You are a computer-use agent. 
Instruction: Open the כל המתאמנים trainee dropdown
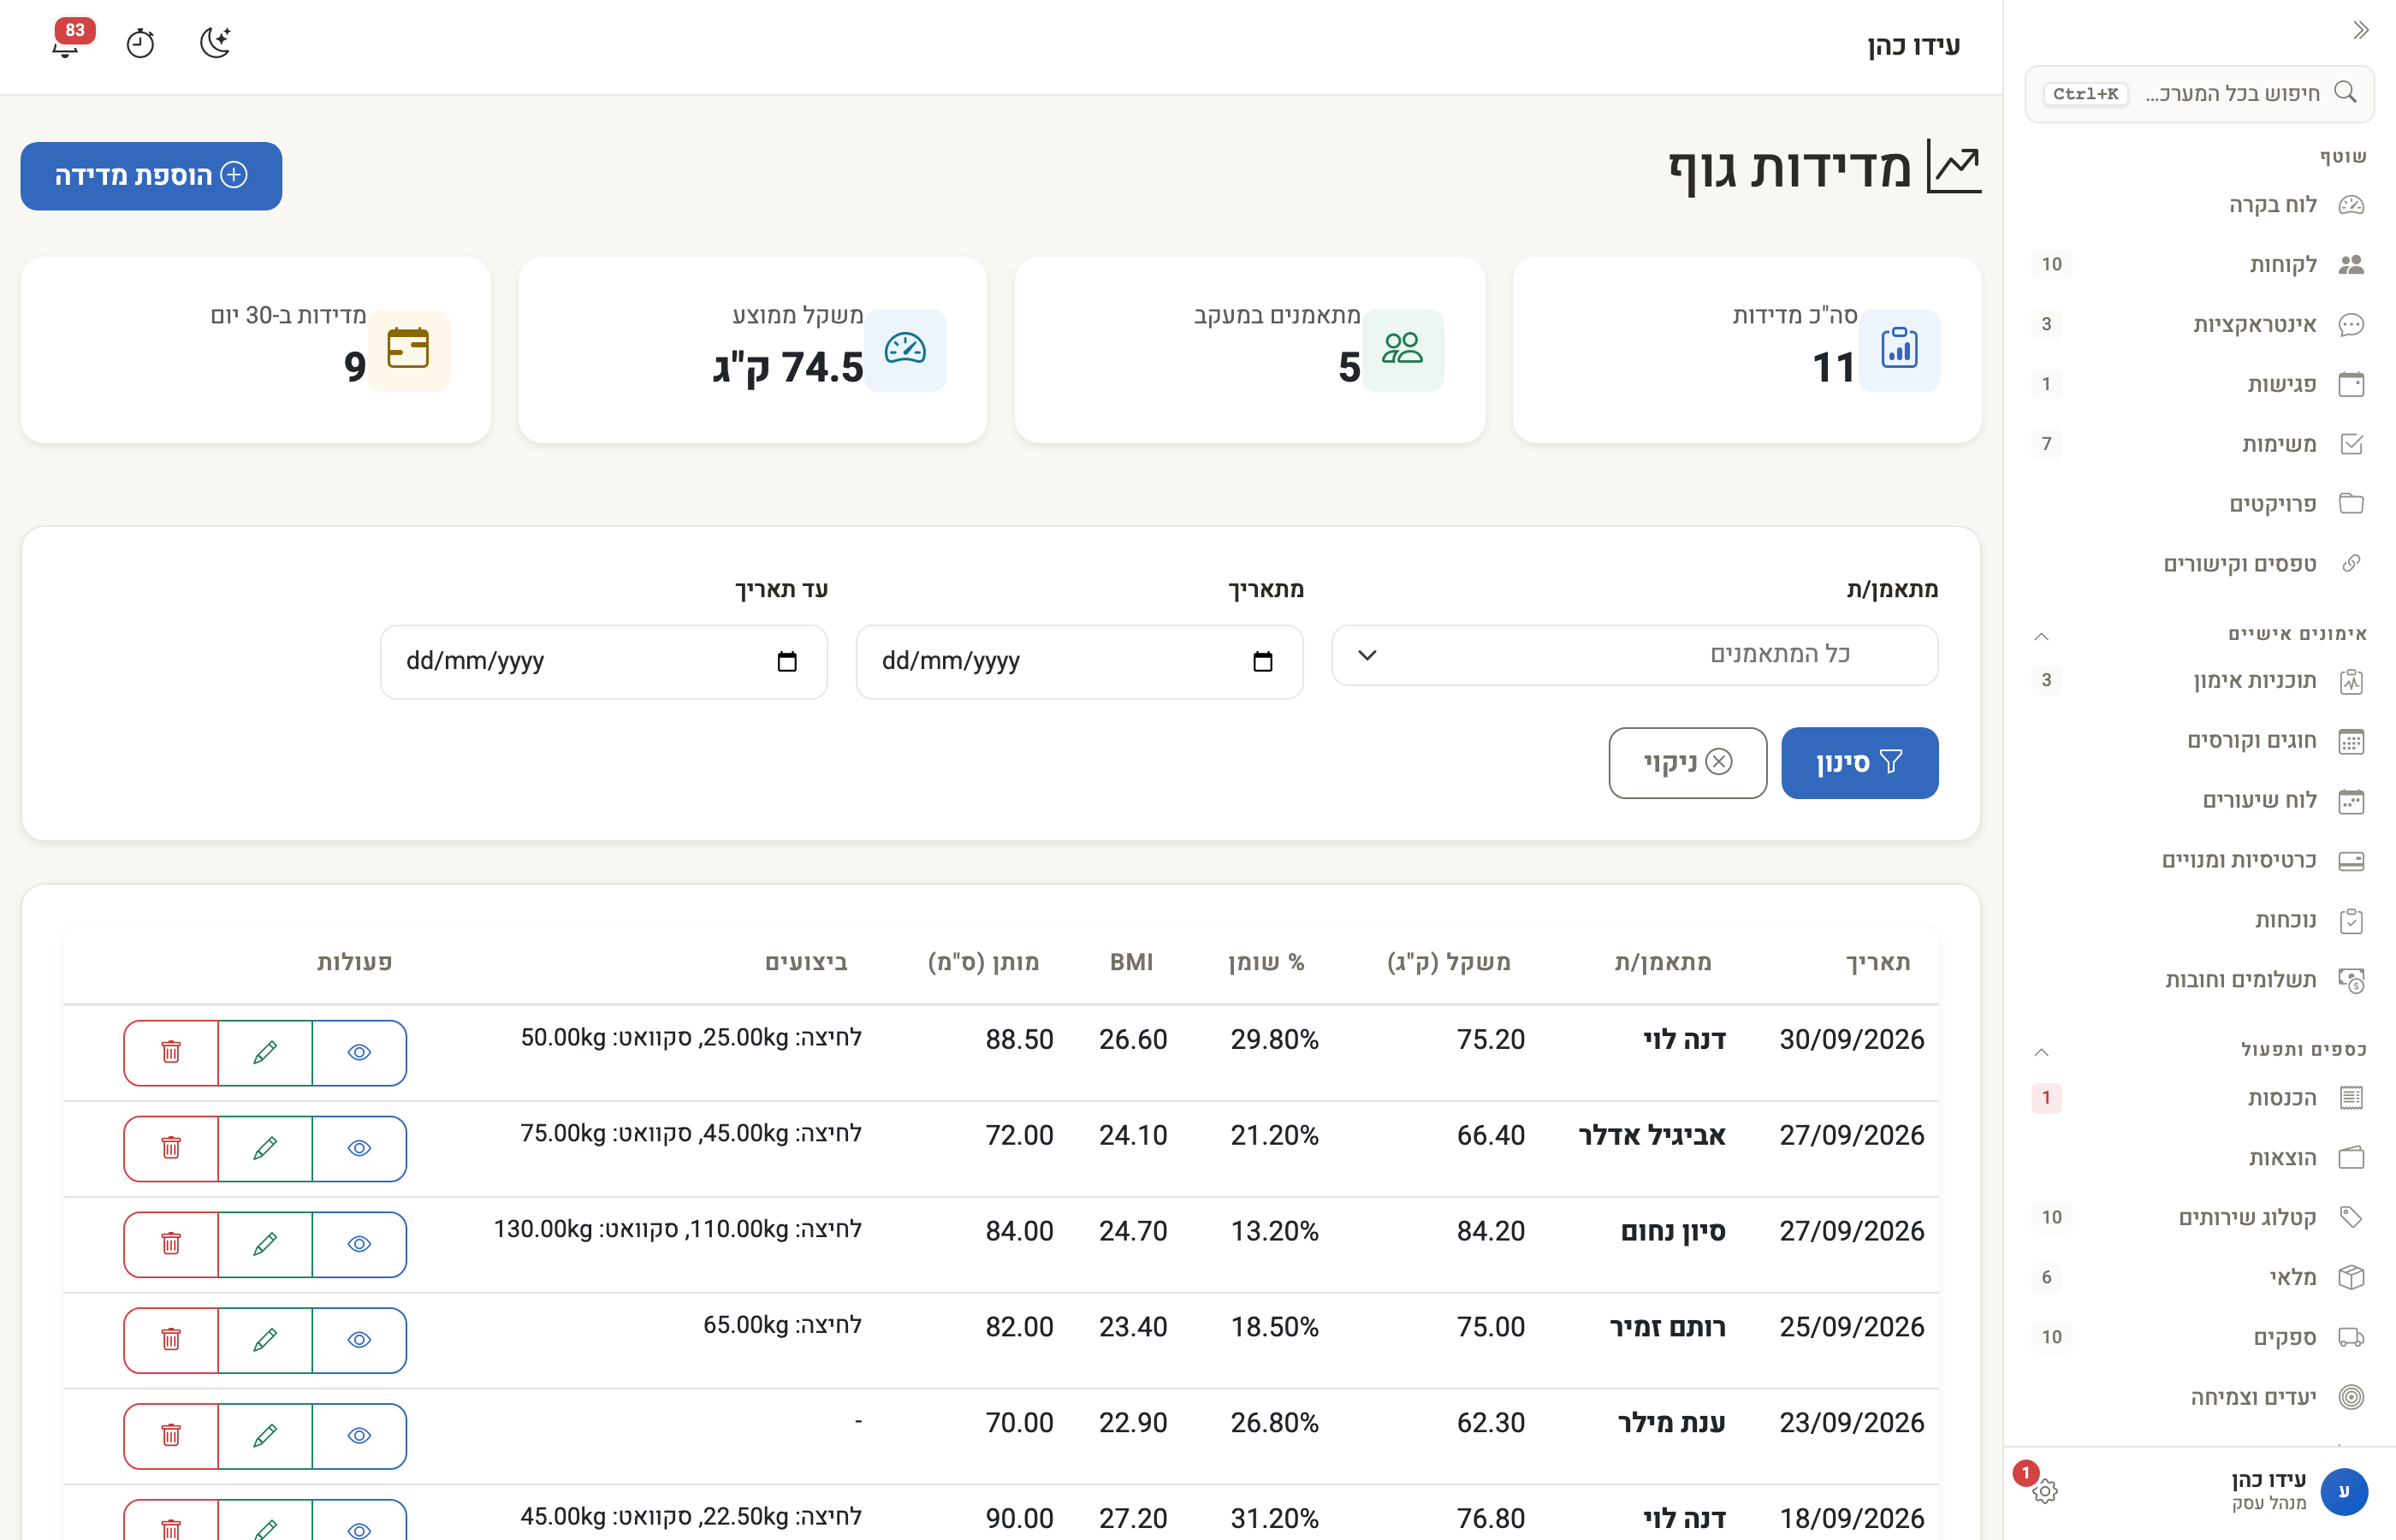[1634, 655]
